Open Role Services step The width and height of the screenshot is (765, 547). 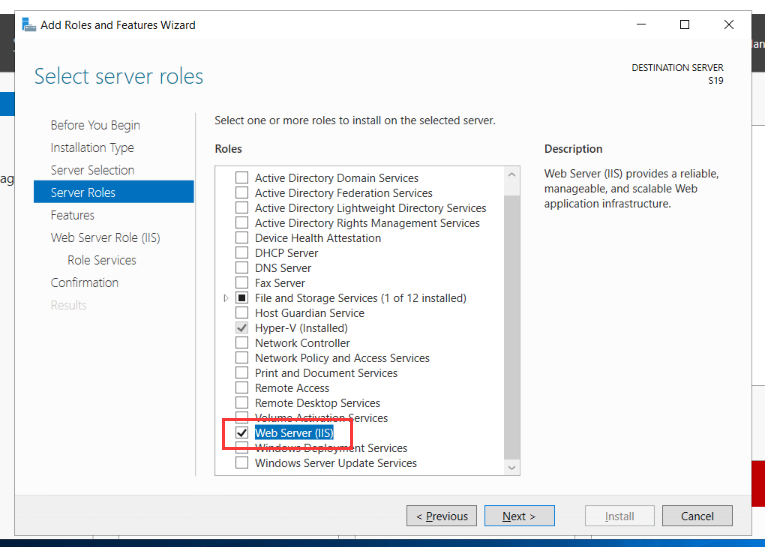click(102, 260)
